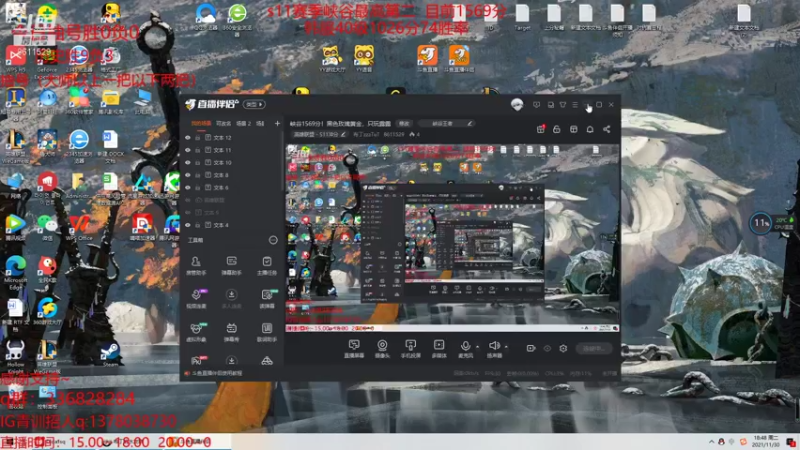
Task: Open the 房管助手 tool
Action: point(196,266)
